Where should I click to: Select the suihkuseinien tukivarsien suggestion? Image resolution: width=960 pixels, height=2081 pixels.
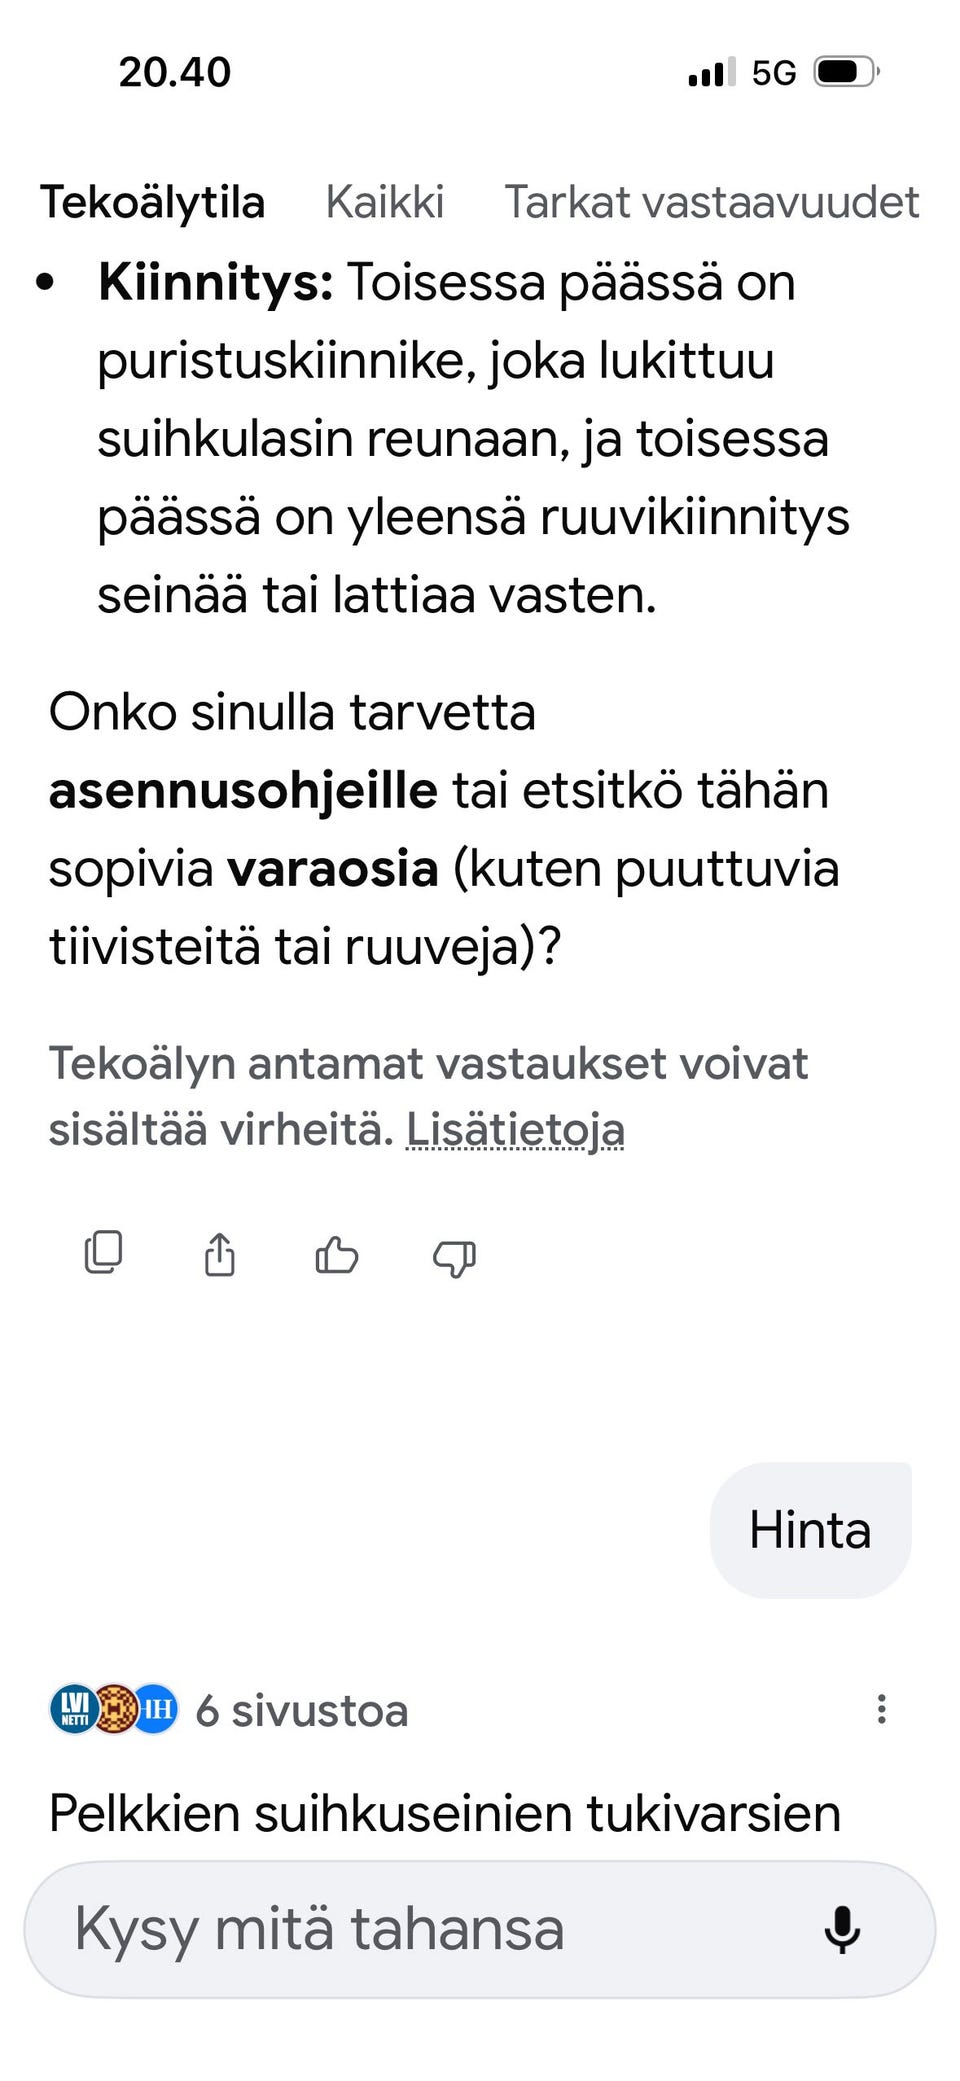[x=444, y=1810]
